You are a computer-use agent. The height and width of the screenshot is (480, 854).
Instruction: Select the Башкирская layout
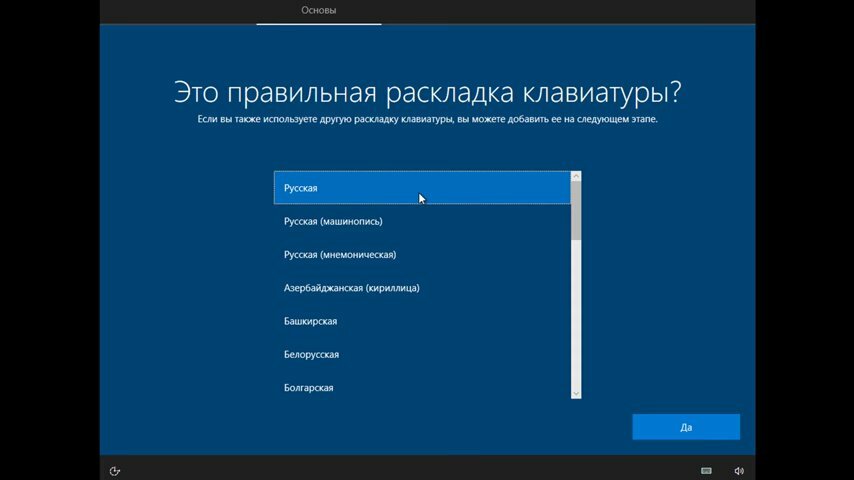click(422, 321)
